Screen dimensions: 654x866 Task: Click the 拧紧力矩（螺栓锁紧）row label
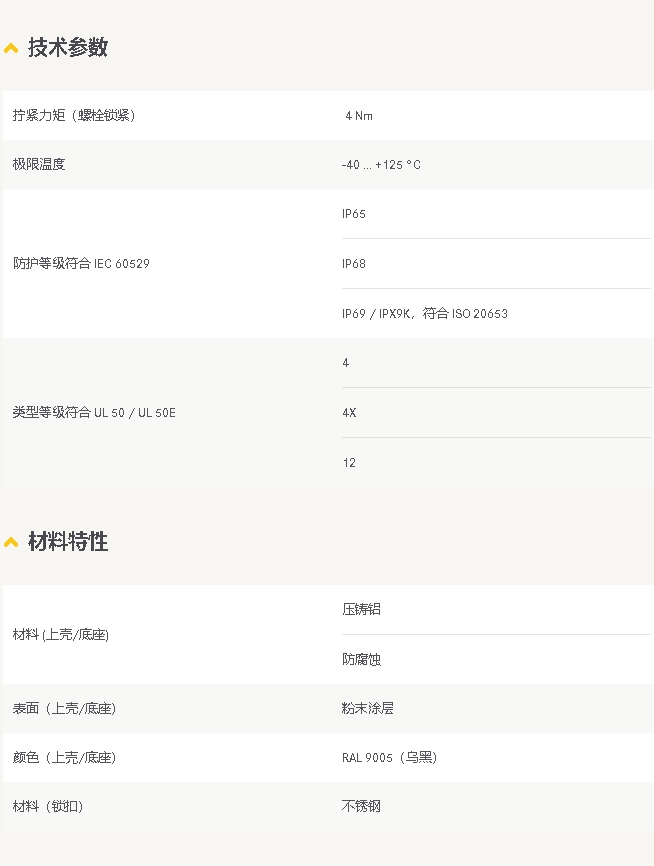click(75, 115)
